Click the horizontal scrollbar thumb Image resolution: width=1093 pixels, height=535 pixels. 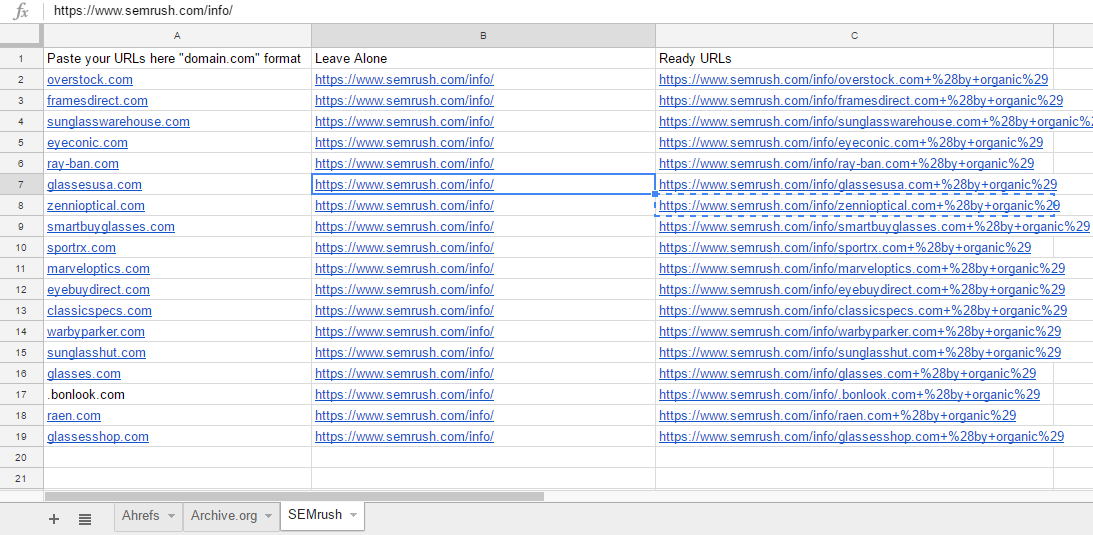[x=294, y=497]
